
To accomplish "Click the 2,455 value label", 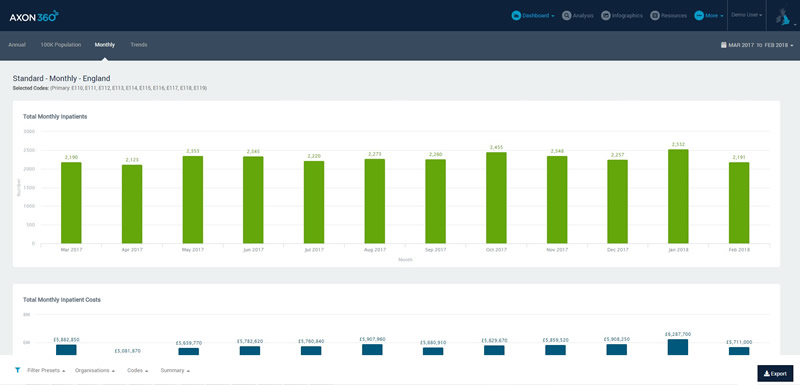I will pyautogui.click(x=496, y=147).
